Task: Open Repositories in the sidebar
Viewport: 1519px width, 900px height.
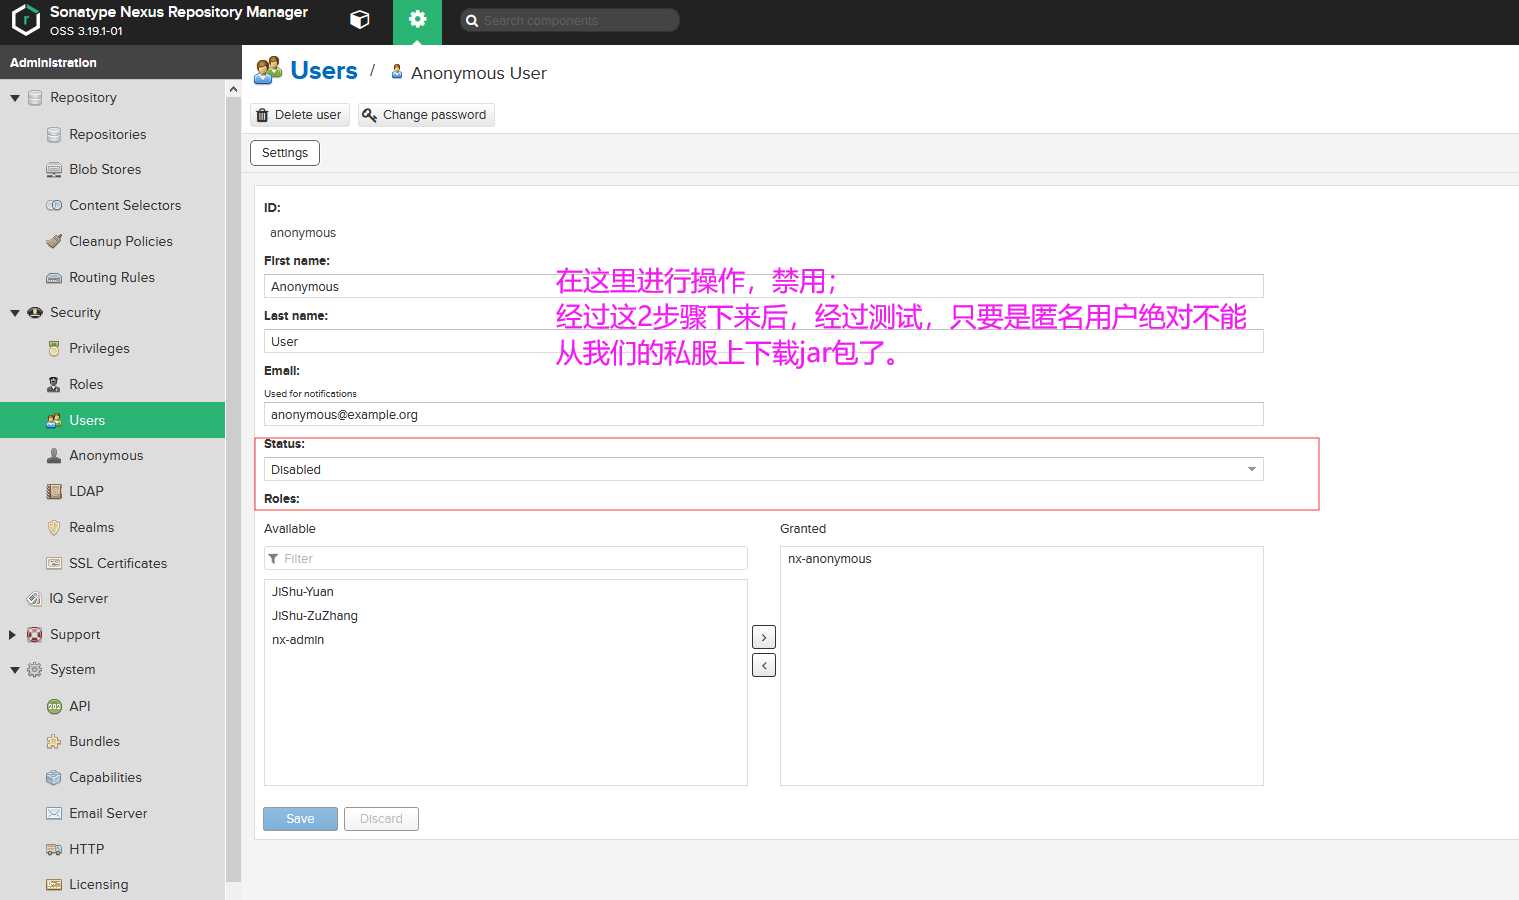Action: (108, 134)
